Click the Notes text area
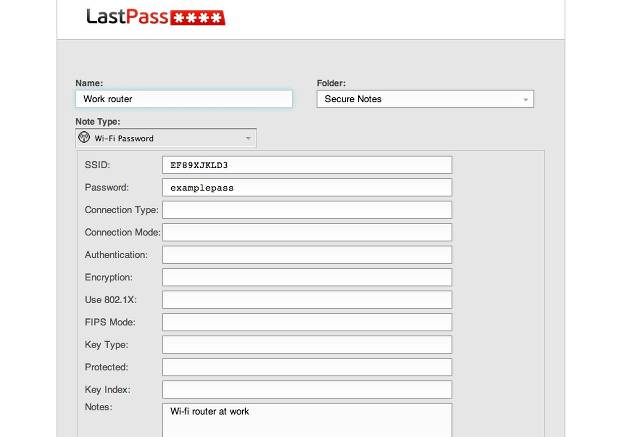This screenshot has height=437, width=640. point(307,420)
